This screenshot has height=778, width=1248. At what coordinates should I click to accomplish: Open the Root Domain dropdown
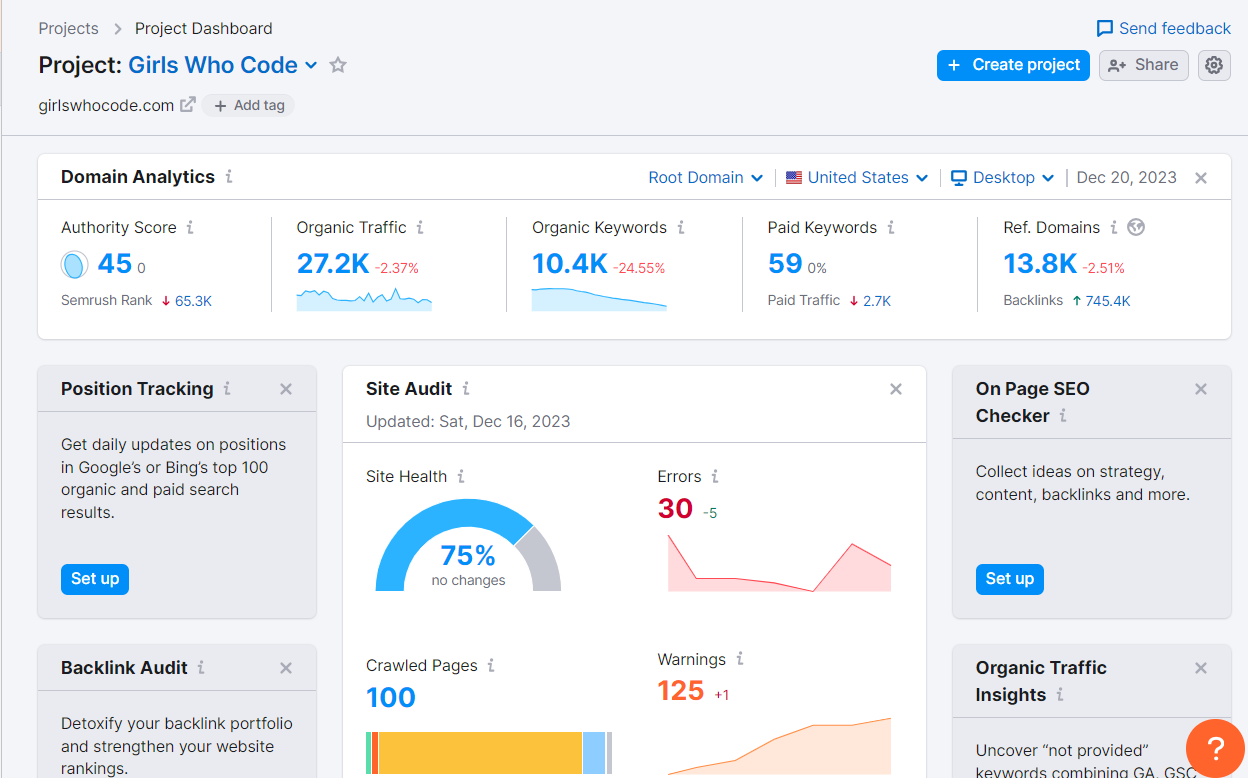click(x=705, y=177)
